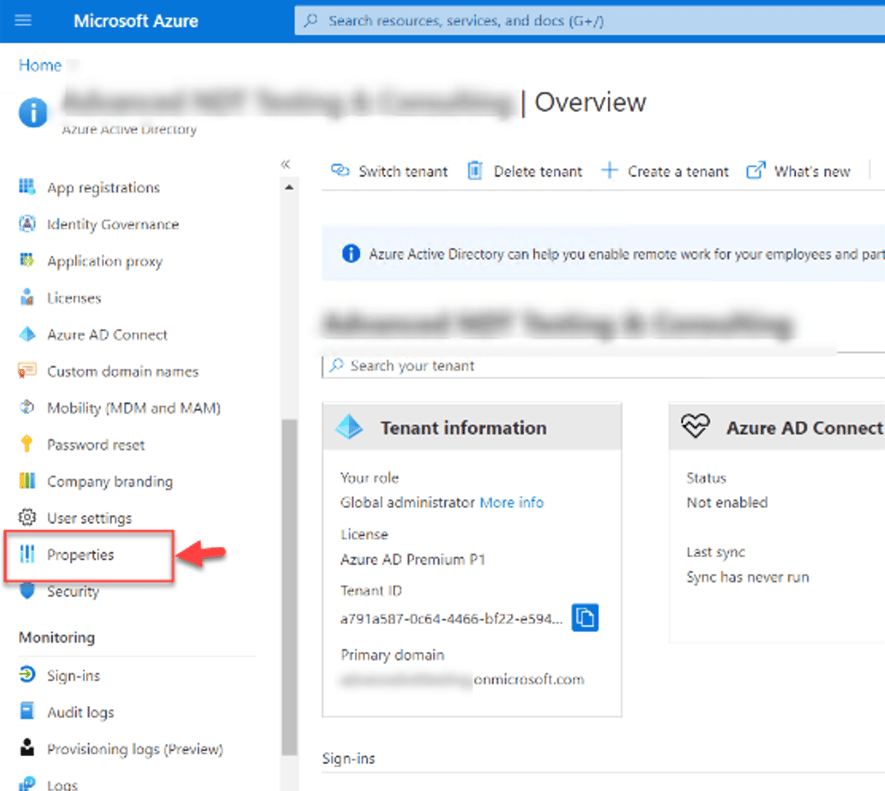
Task: Collapse the left navigation pane
Action: (x=286, y=163)
